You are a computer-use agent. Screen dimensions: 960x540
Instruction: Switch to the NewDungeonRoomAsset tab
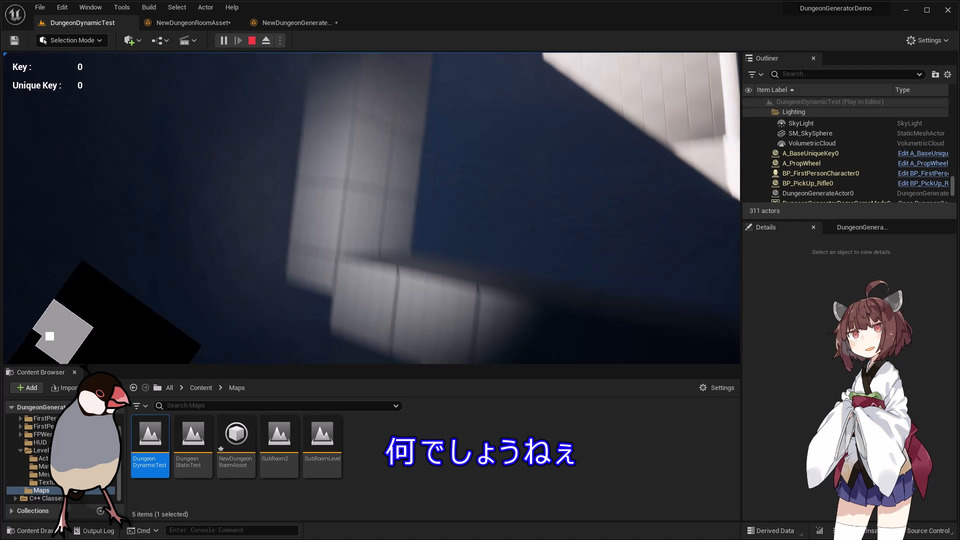[x=193, y=23]
